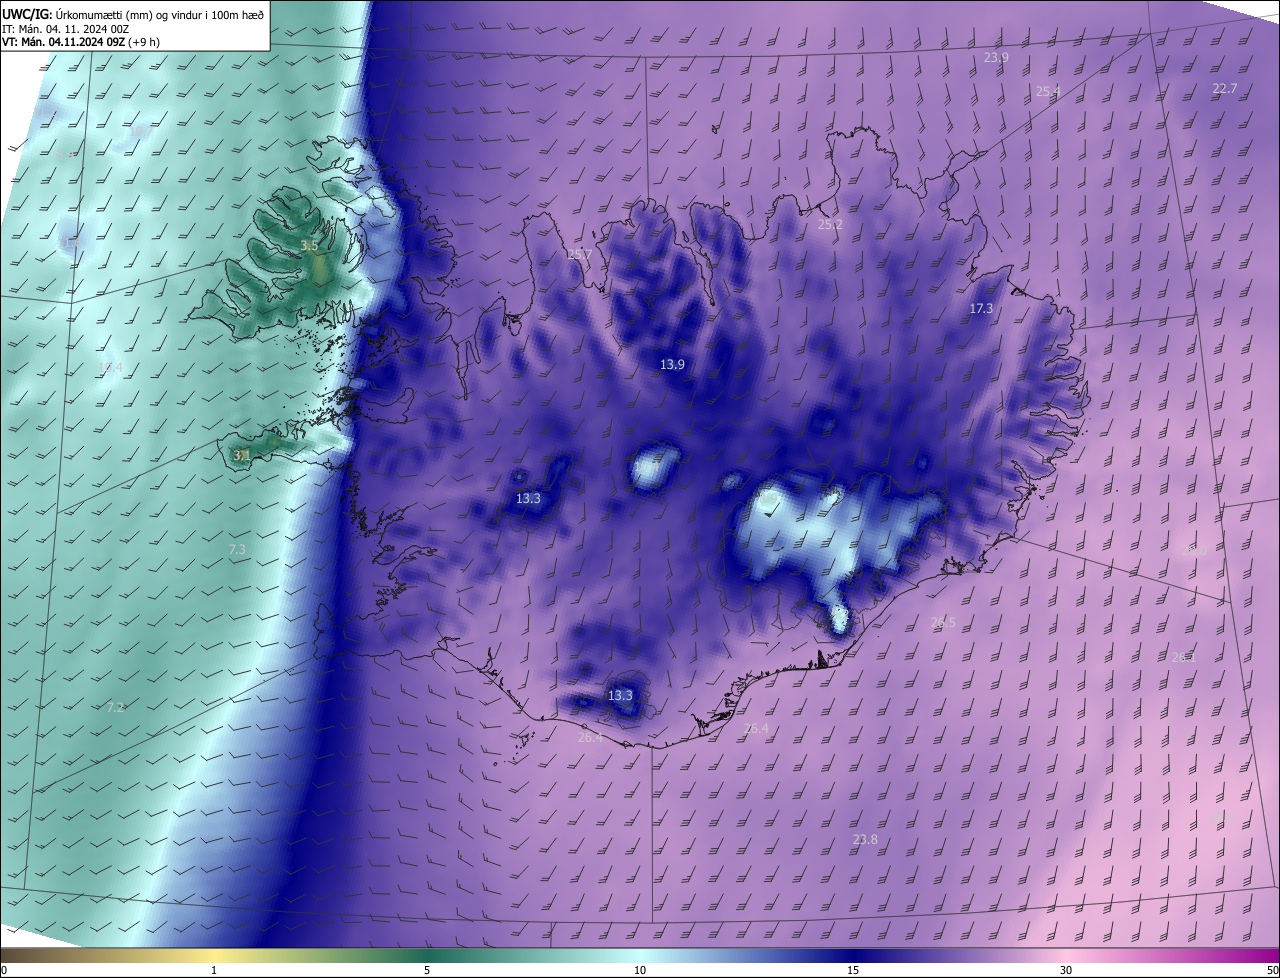This screenshot has width=1280, height=978.
Task: Click the 23.8 value label on the map
Action: pyautogui.click(x=865, y=839)
